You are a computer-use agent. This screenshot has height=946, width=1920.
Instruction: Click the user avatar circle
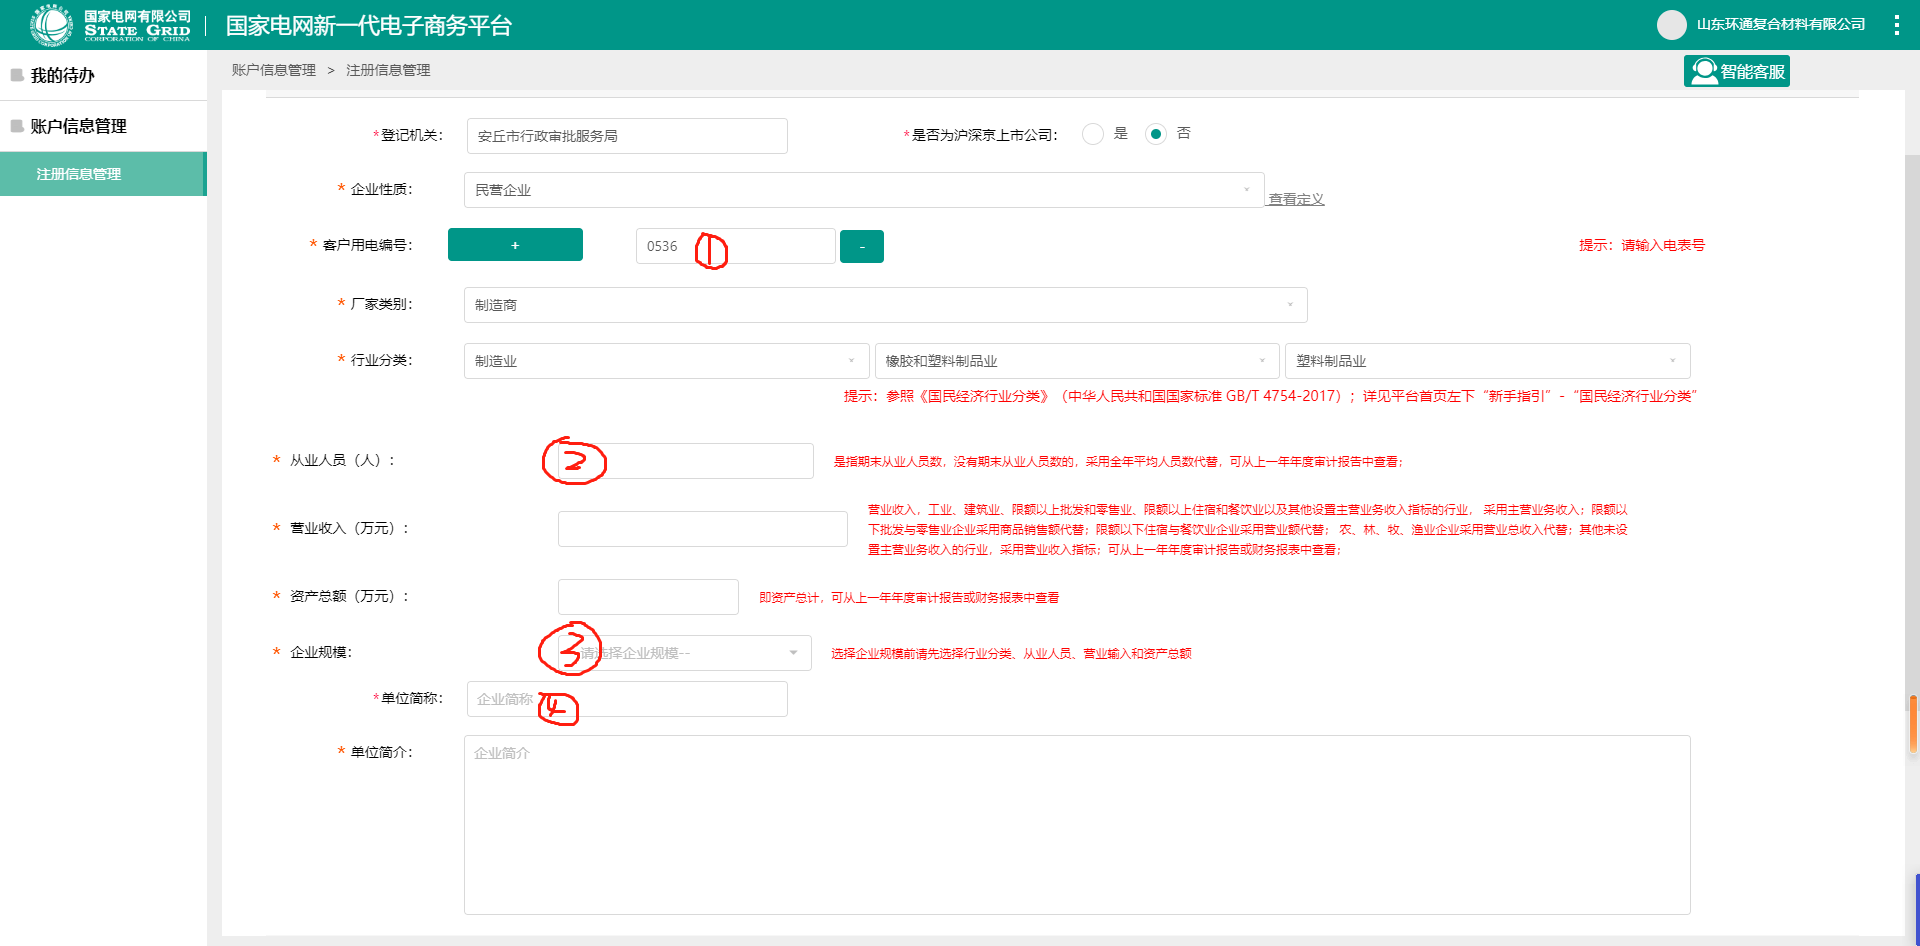(1671, 25)
